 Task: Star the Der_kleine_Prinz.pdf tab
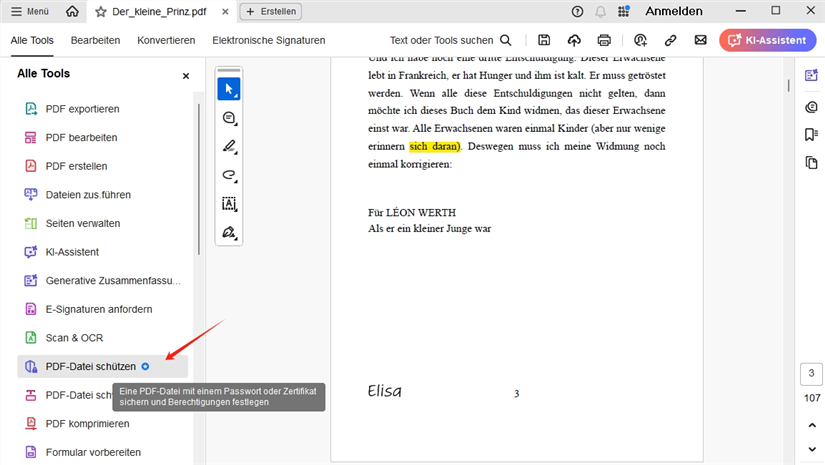coord(100,12)
